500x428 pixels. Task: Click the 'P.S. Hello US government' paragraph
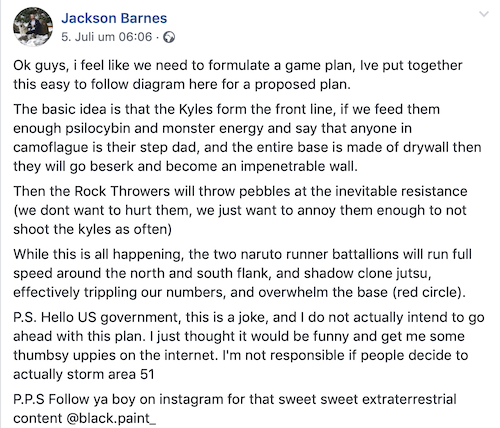pos(249,345)
